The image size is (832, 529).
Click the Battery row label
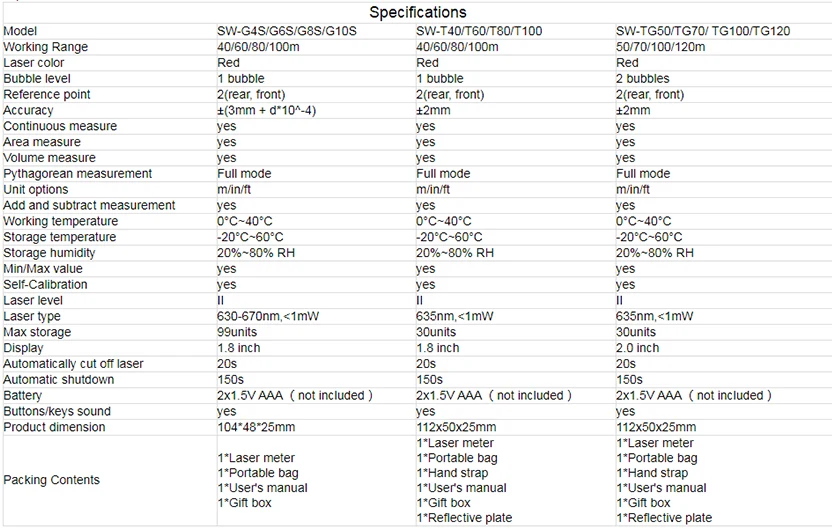(x=22, y=395)
